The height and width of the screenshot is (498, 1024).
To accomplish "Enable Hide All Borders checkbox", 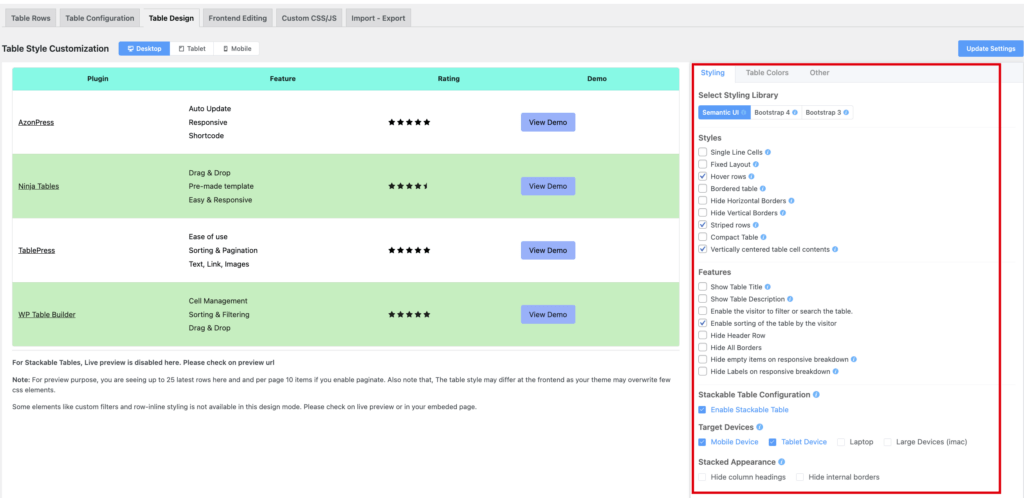I will [703, 347].
